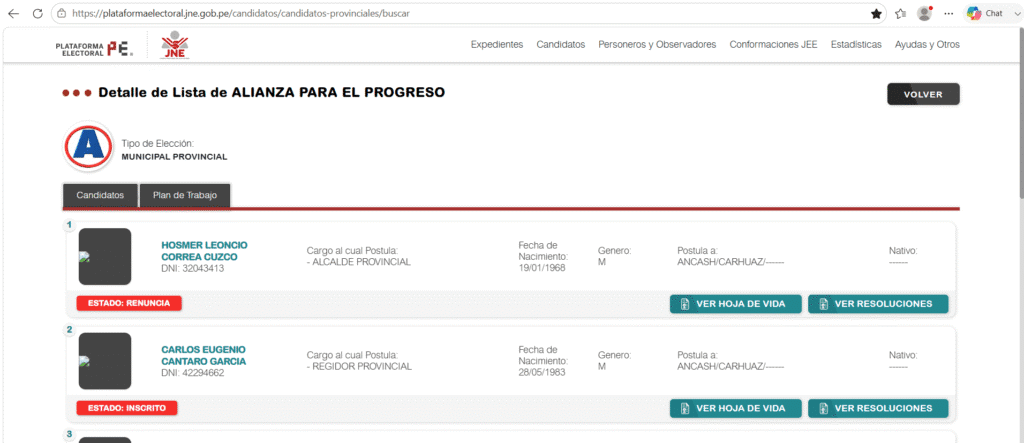Go back with the browser back arrow

point(13,13)
